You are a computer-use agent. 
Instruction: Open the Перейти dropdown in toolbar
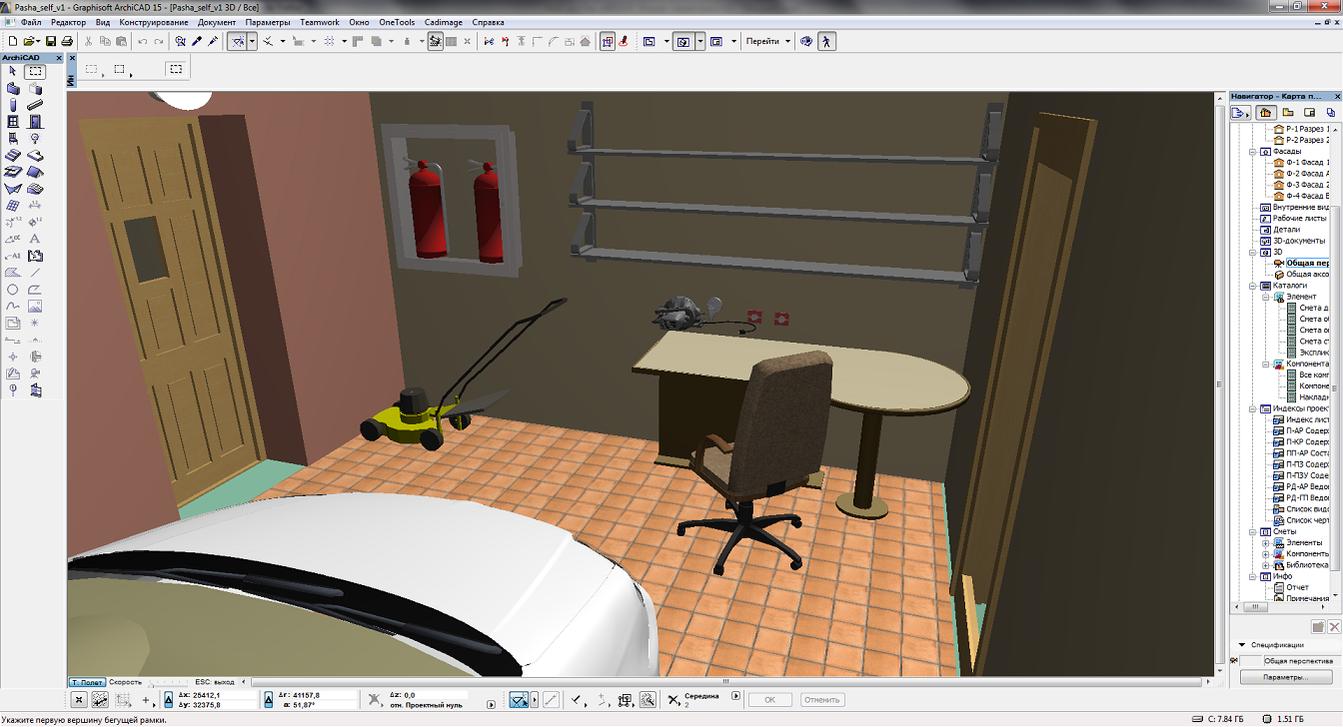pos(768,41)
